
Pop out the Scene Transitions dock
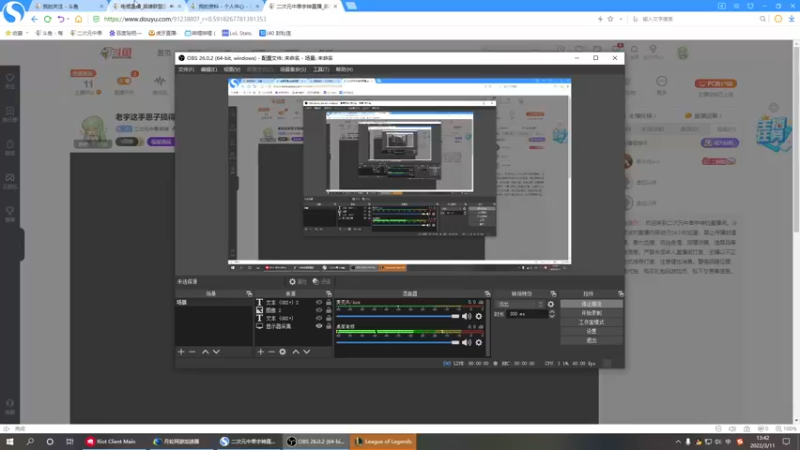click(x=553, y=294)
